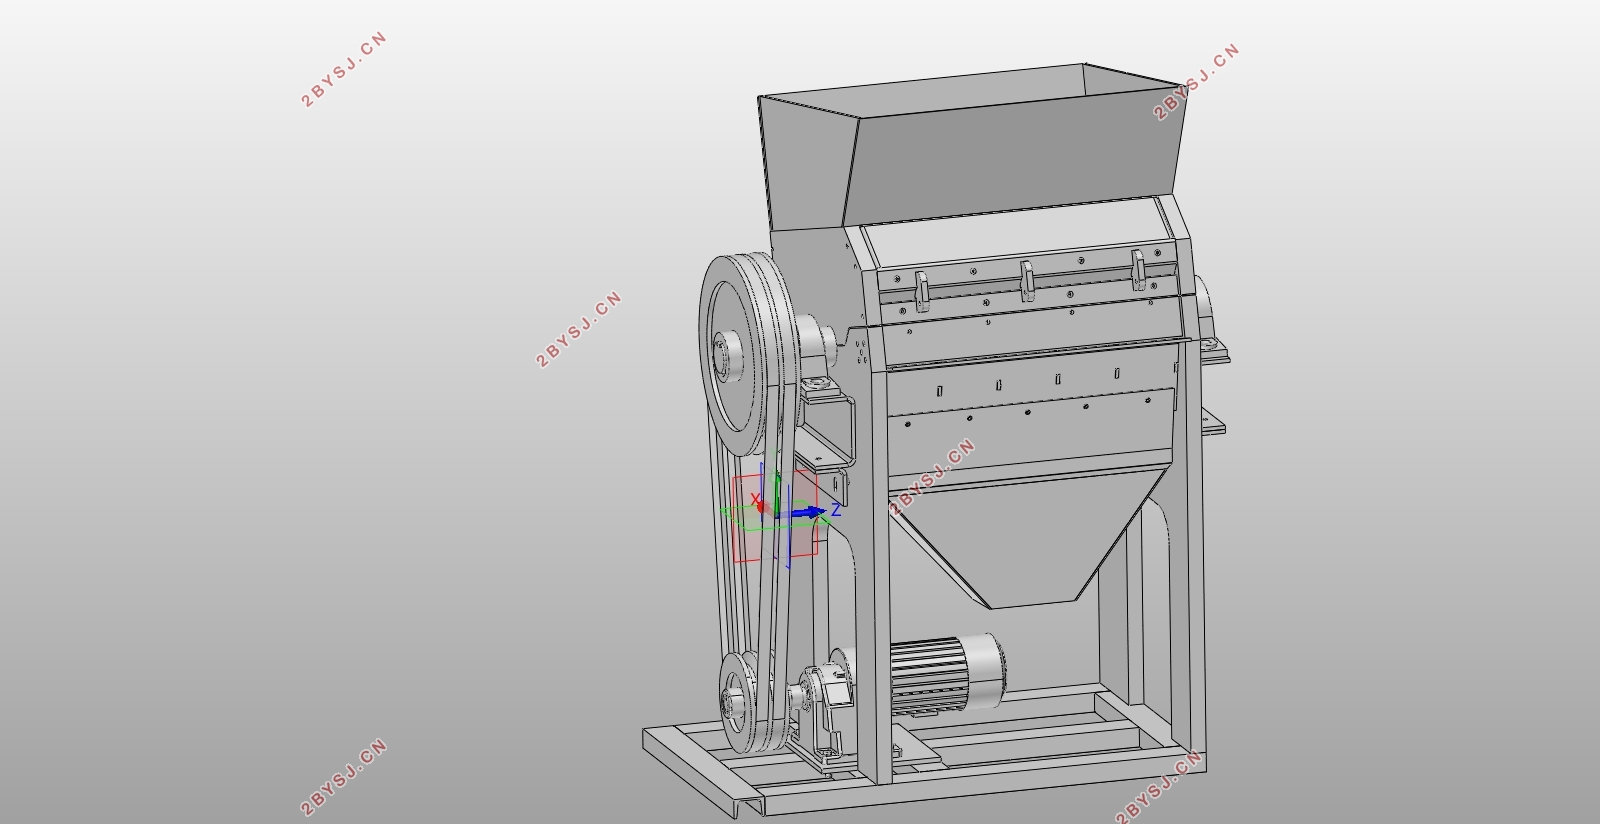Select the green Y axis arrow
Image resolution: width=1600 pixels, height=824 pixels.
[x=777, y=493]
